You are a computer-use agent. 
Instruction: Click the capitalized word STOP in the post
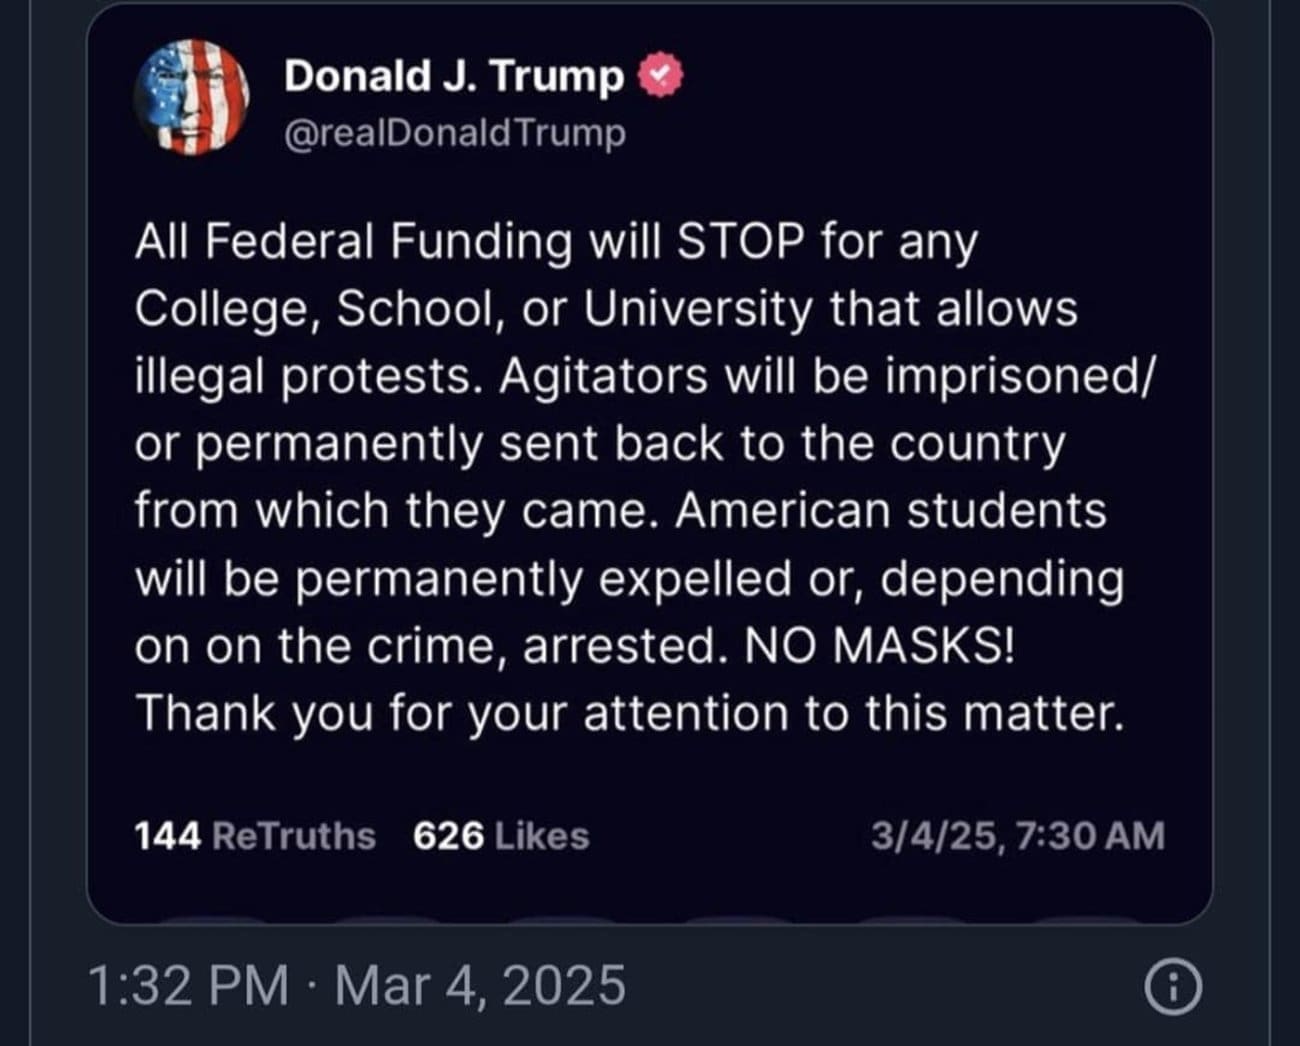click(x=740, y=242)
